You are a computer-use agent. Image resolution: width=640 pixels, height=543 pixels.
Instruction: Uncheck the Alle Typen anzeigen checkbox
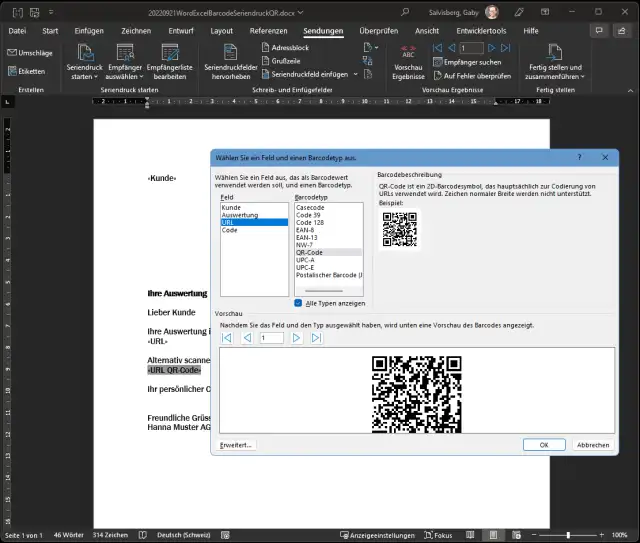point(299,303)
